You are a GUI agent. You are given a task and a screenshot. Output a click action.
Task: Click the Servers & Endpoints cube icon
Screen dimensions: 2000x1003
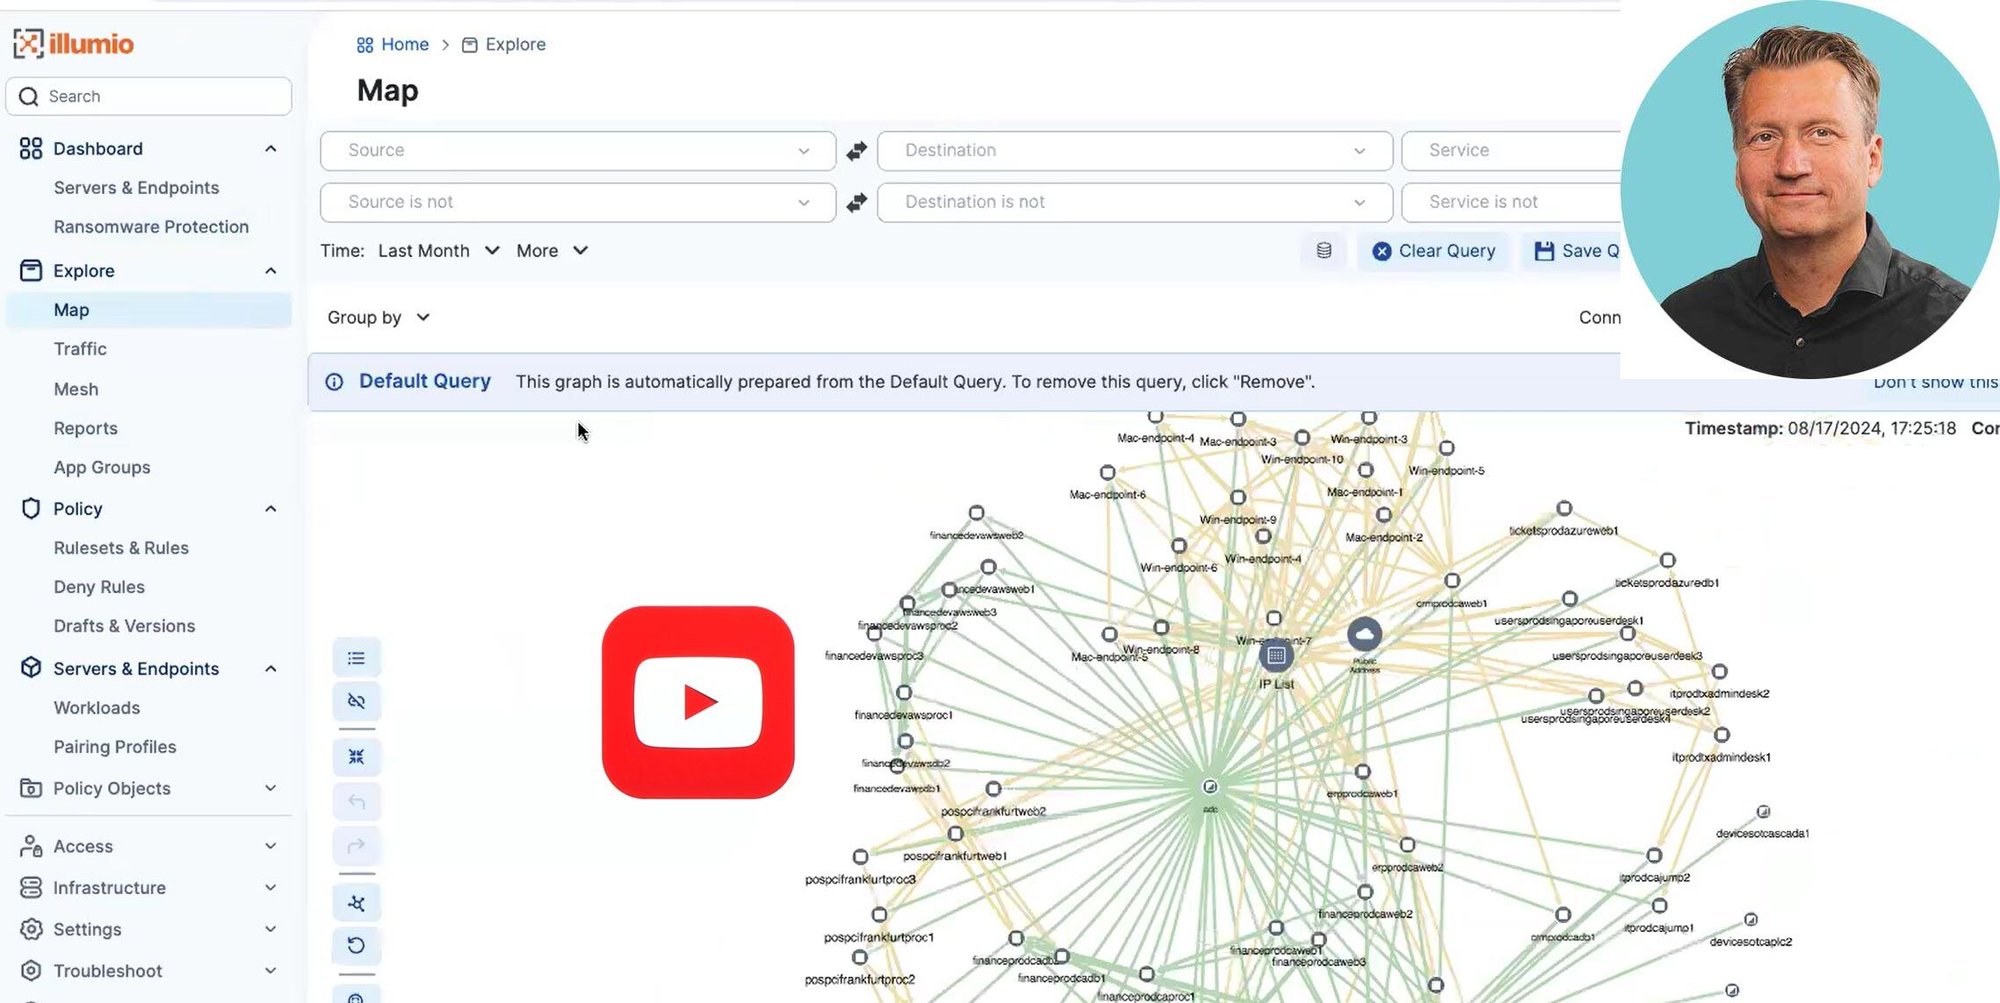pyautogui.click(x=31, y=668)
